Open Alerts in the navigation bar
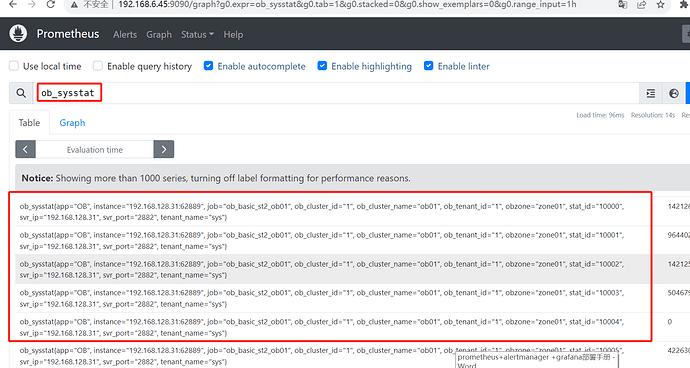690x368 pixels. 125,34
